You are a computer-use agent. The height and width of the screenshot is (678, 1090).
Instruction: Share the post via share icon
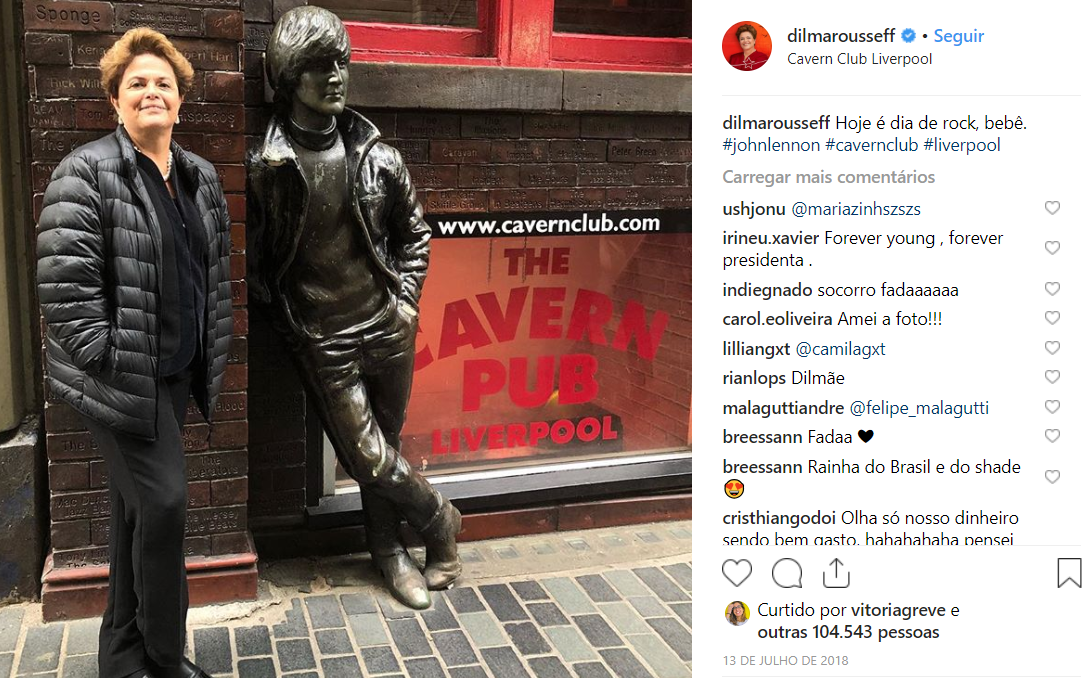coord(836,572)
